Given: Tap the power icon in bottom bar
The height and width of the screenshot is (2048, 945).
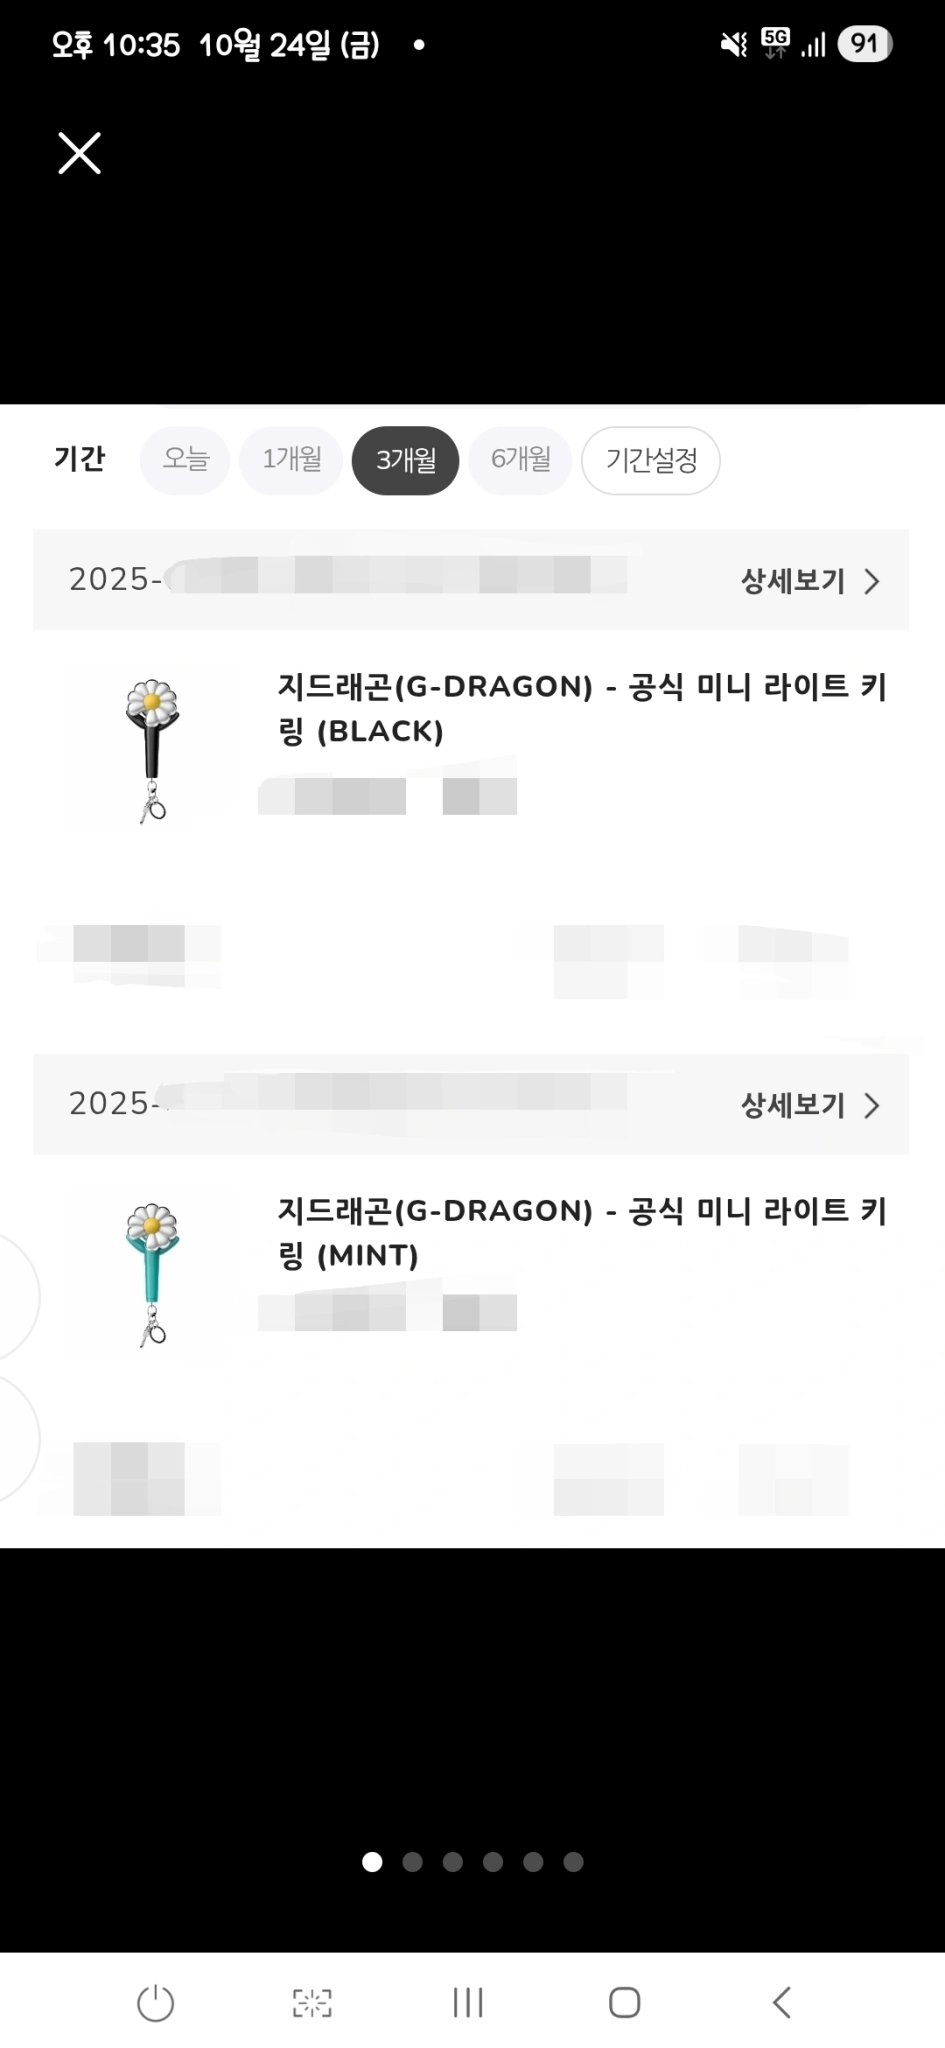Looking at the screenshot, I should (x=155, y=2002).
